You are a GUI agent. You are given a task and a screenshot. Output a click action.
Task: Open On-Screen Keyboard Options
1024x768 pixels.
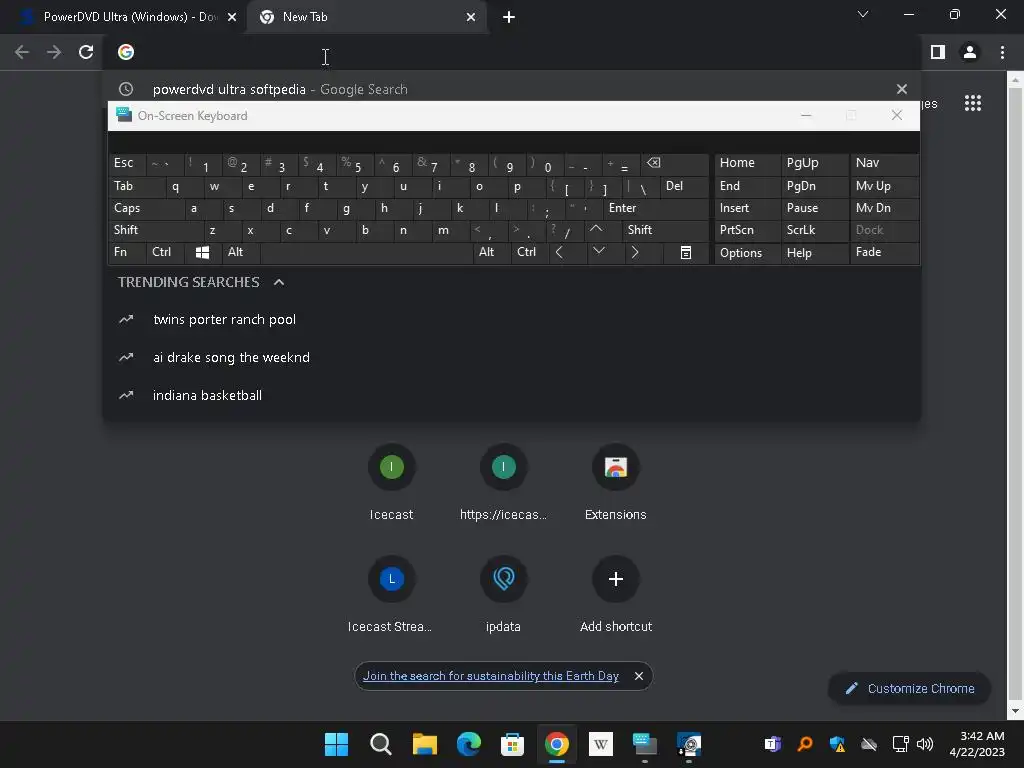747,252
